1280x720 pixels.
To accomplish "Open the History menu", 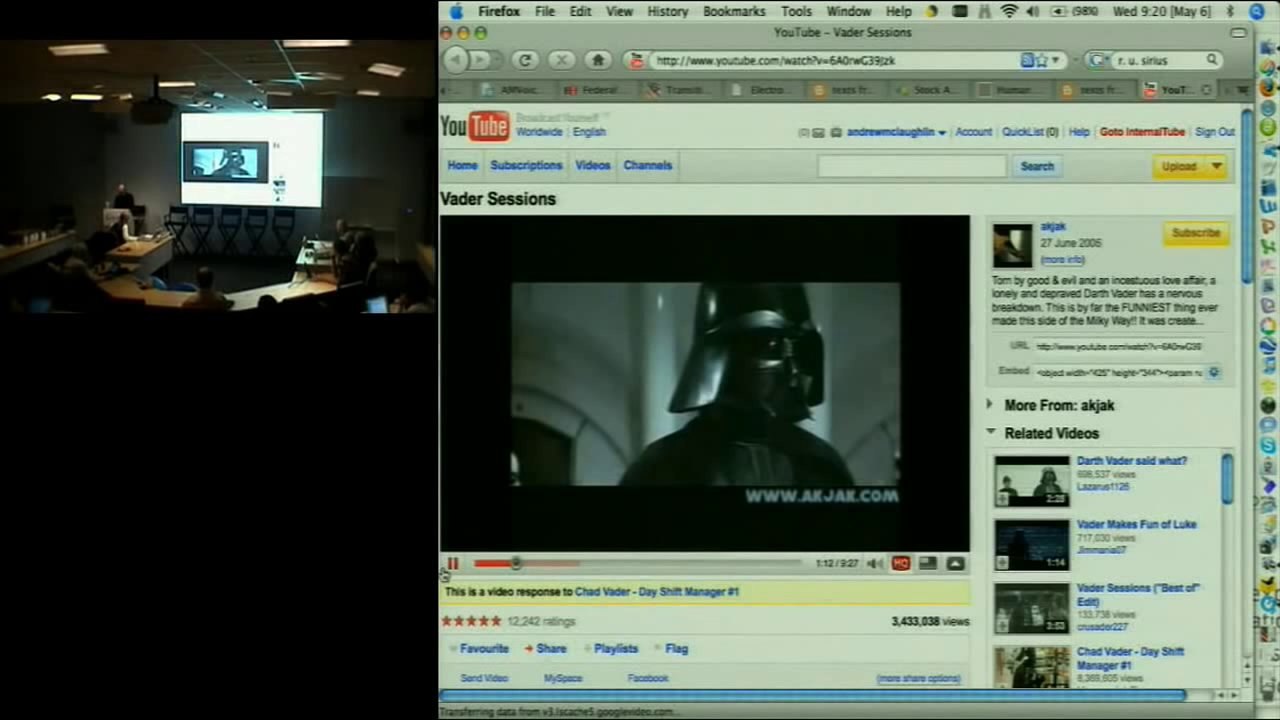I will click(668, 11).
